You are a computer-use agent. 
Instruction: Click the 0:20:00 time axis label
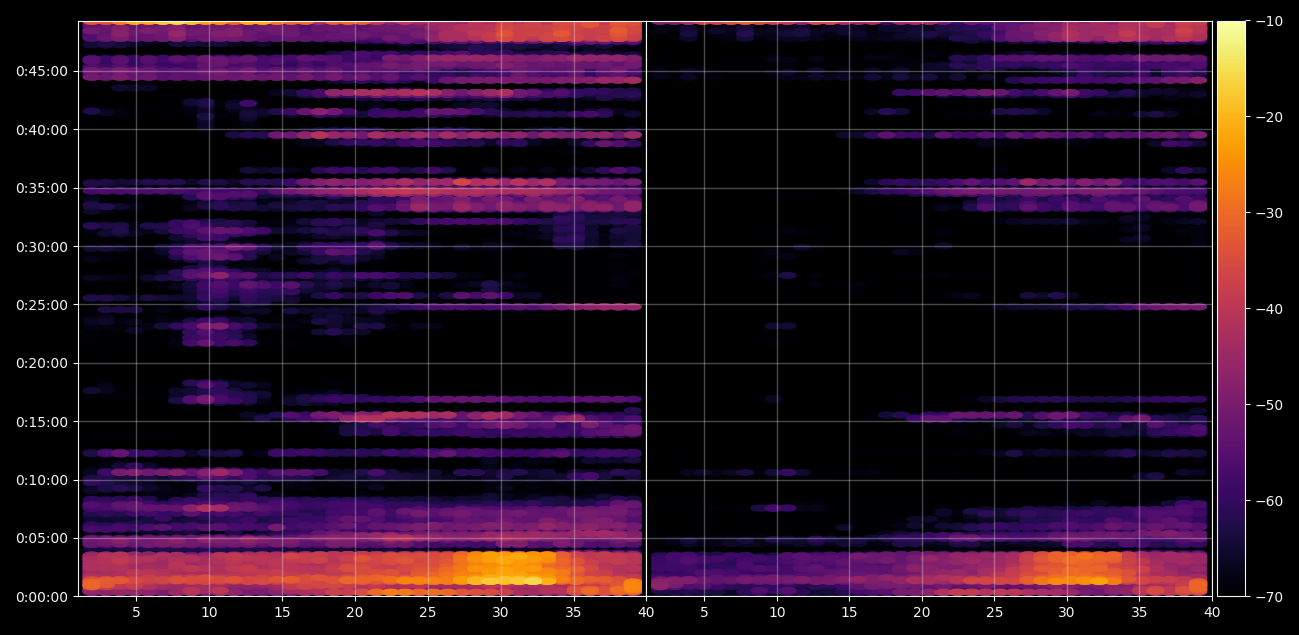tap(42, 363)
